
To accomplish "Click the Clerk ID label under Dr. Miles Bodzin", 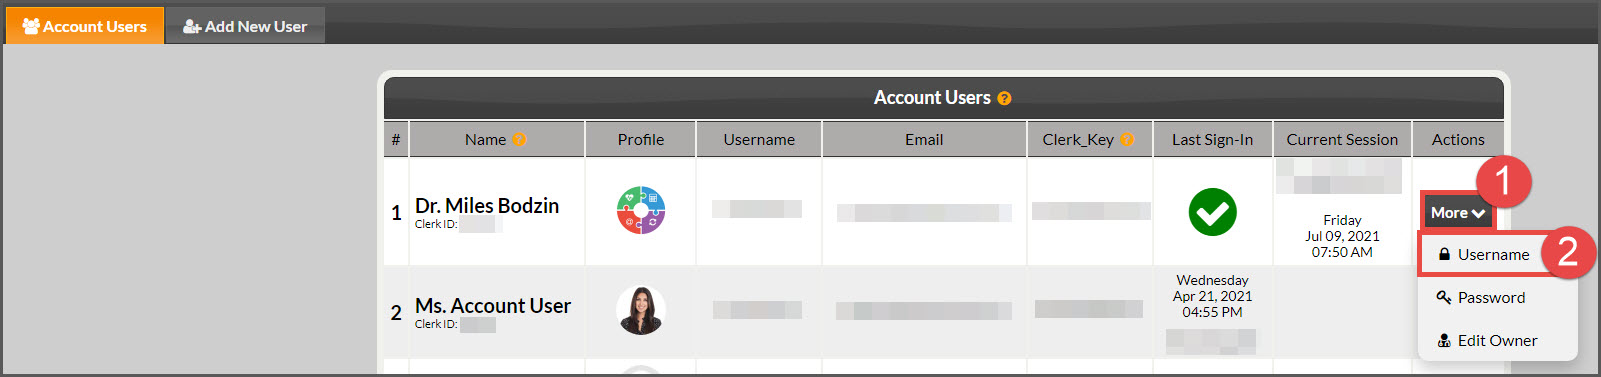I will point(436,224).
